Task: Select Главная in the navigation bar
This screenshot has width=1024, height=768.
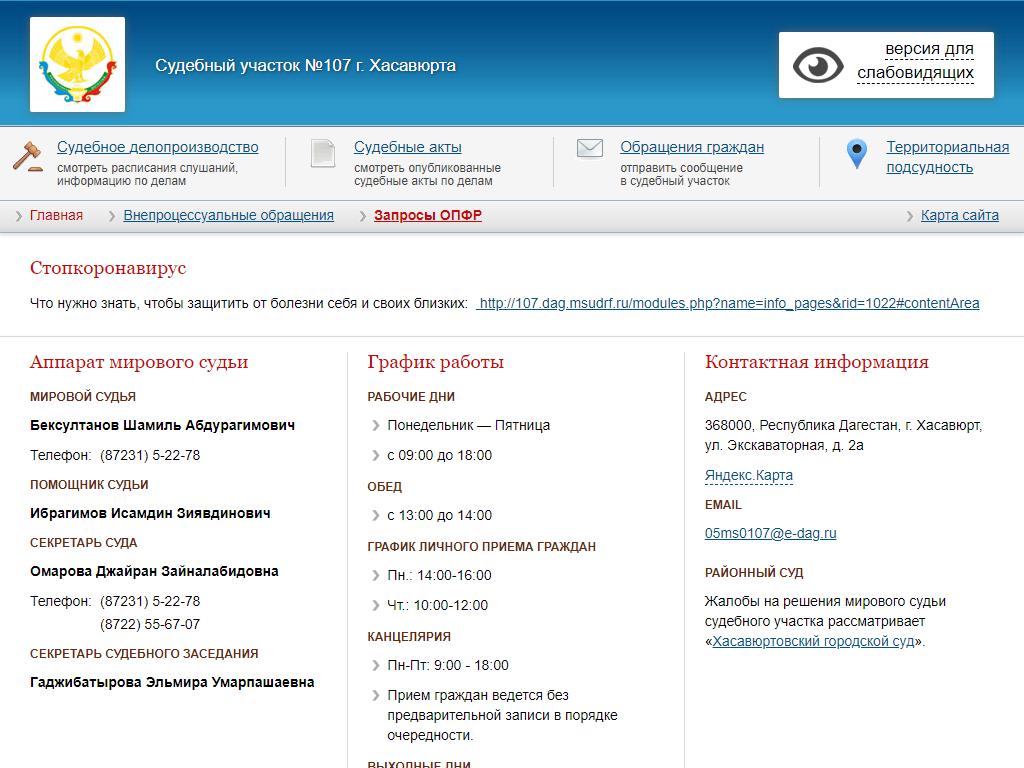Action: pyautogui.click(x=56, y=215)
